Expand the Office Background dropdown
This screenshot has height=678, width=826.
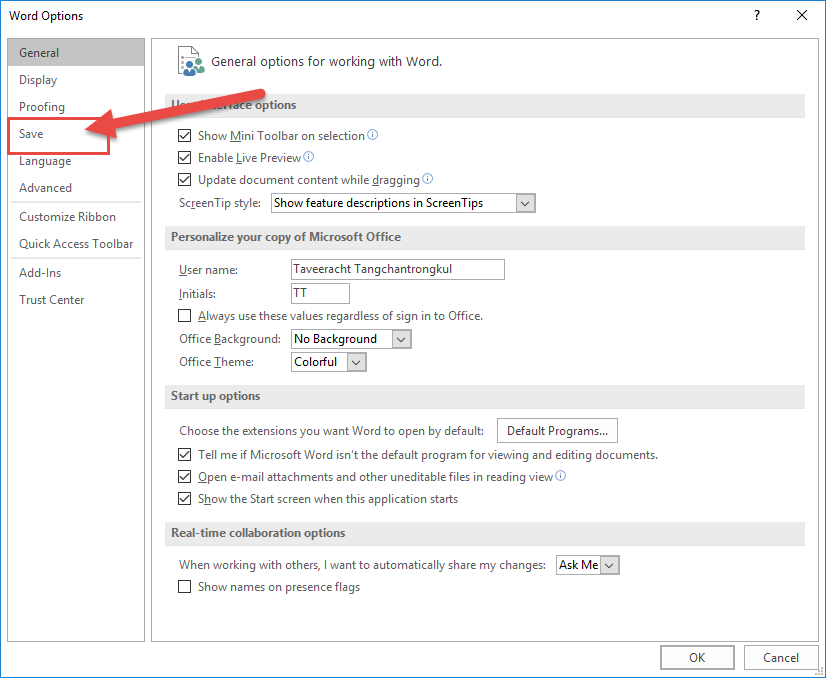point(401,339)
